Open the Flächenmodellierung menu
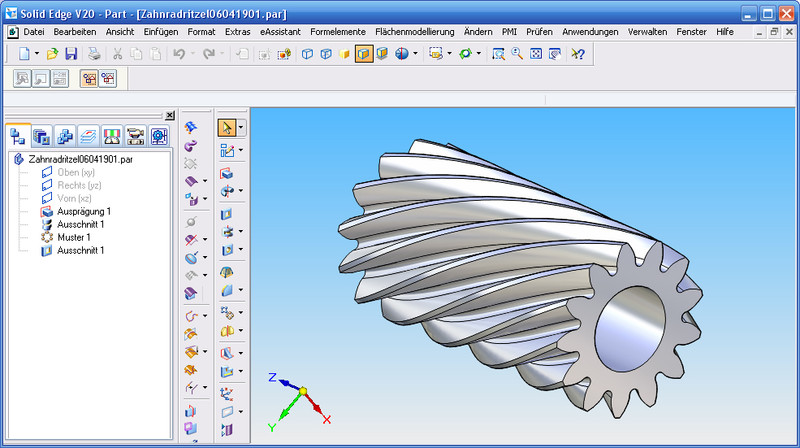Image resolution: width=800 pixels, height=448 pixels. click(x=414, y=32)
